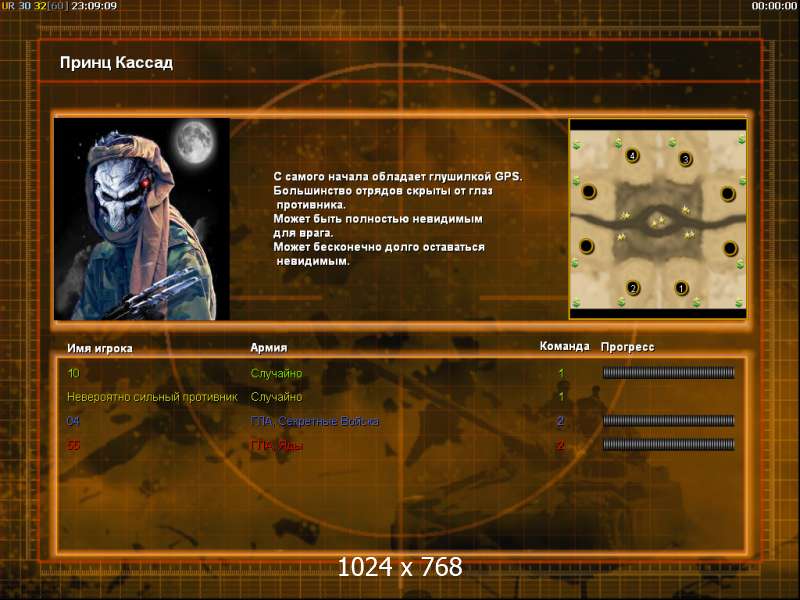Image resolution: width=800 pixels, height=600 pixels.
Task: Click the 'Команда' column header
Action: 564,346
